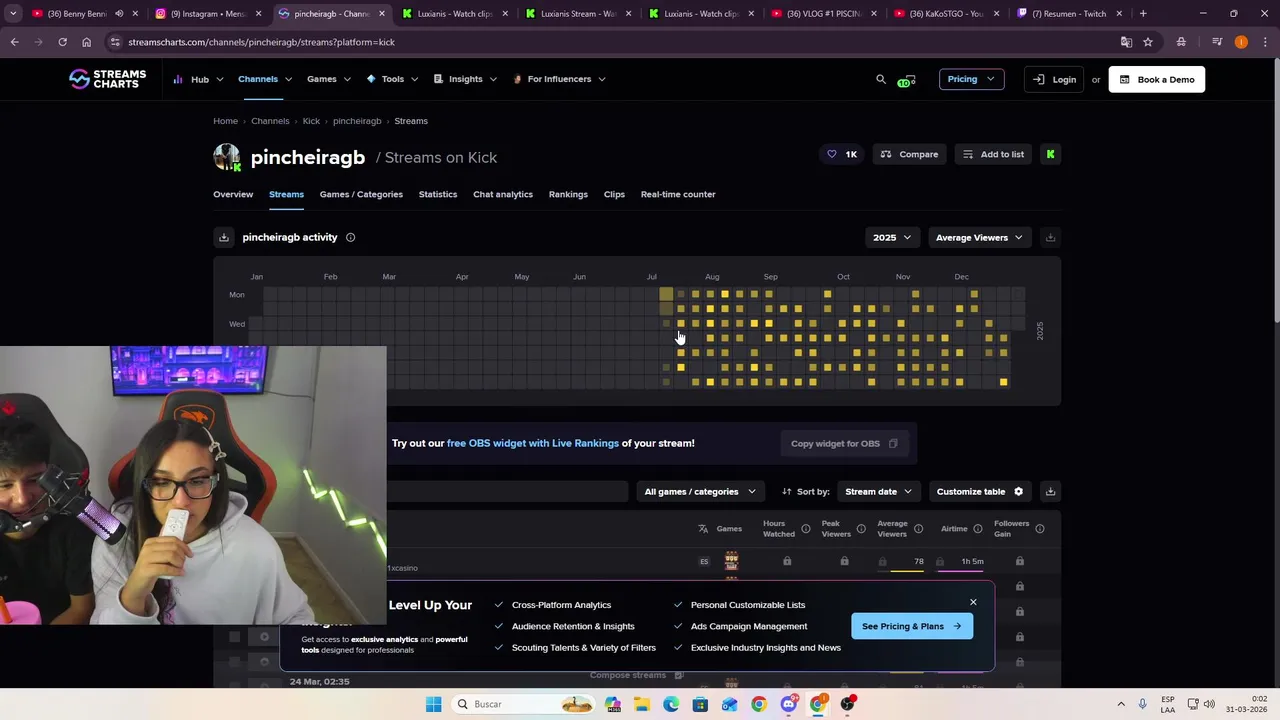Open the site search magnifier icon

click(x=881, y=79)
